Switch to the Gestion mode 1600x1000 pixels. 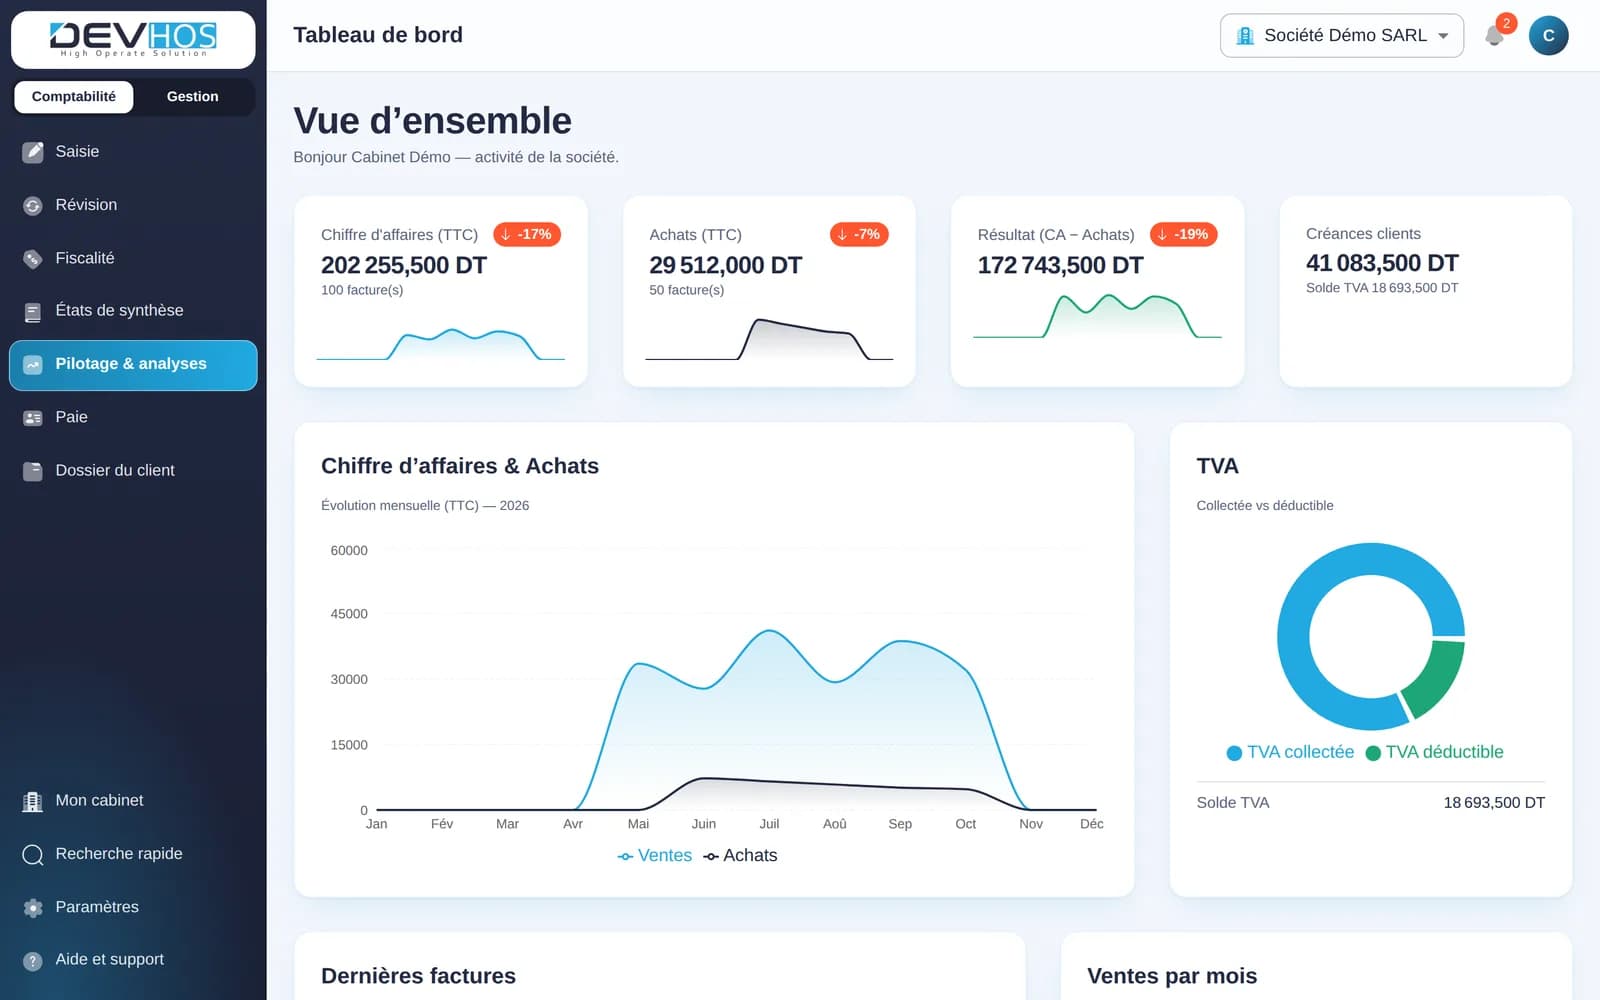193,97
